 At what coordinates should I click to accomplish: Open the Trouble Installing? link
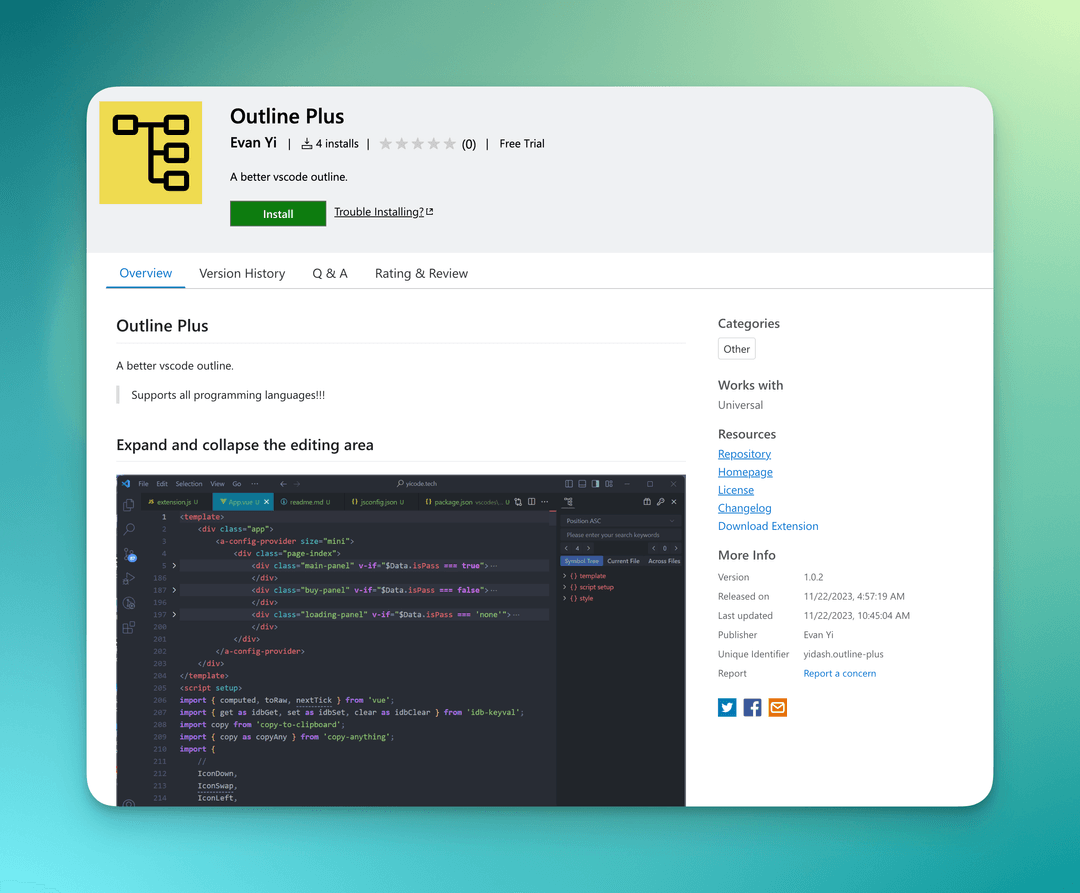(384, 212)
